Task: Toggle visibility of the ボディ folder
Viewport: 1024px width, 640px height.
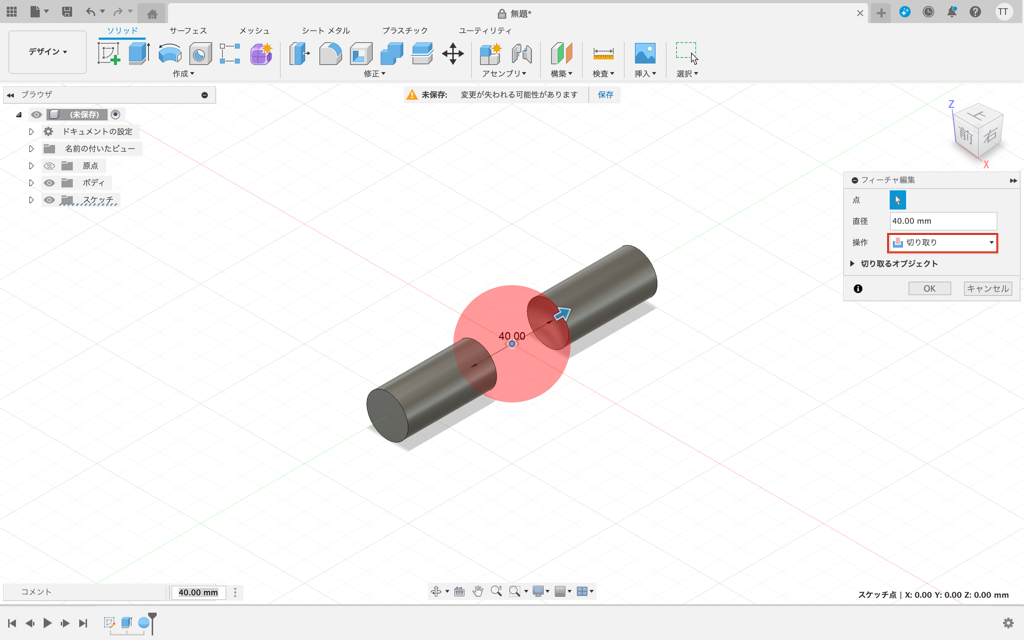Action: pyautogui.click(x=49, y=183)
